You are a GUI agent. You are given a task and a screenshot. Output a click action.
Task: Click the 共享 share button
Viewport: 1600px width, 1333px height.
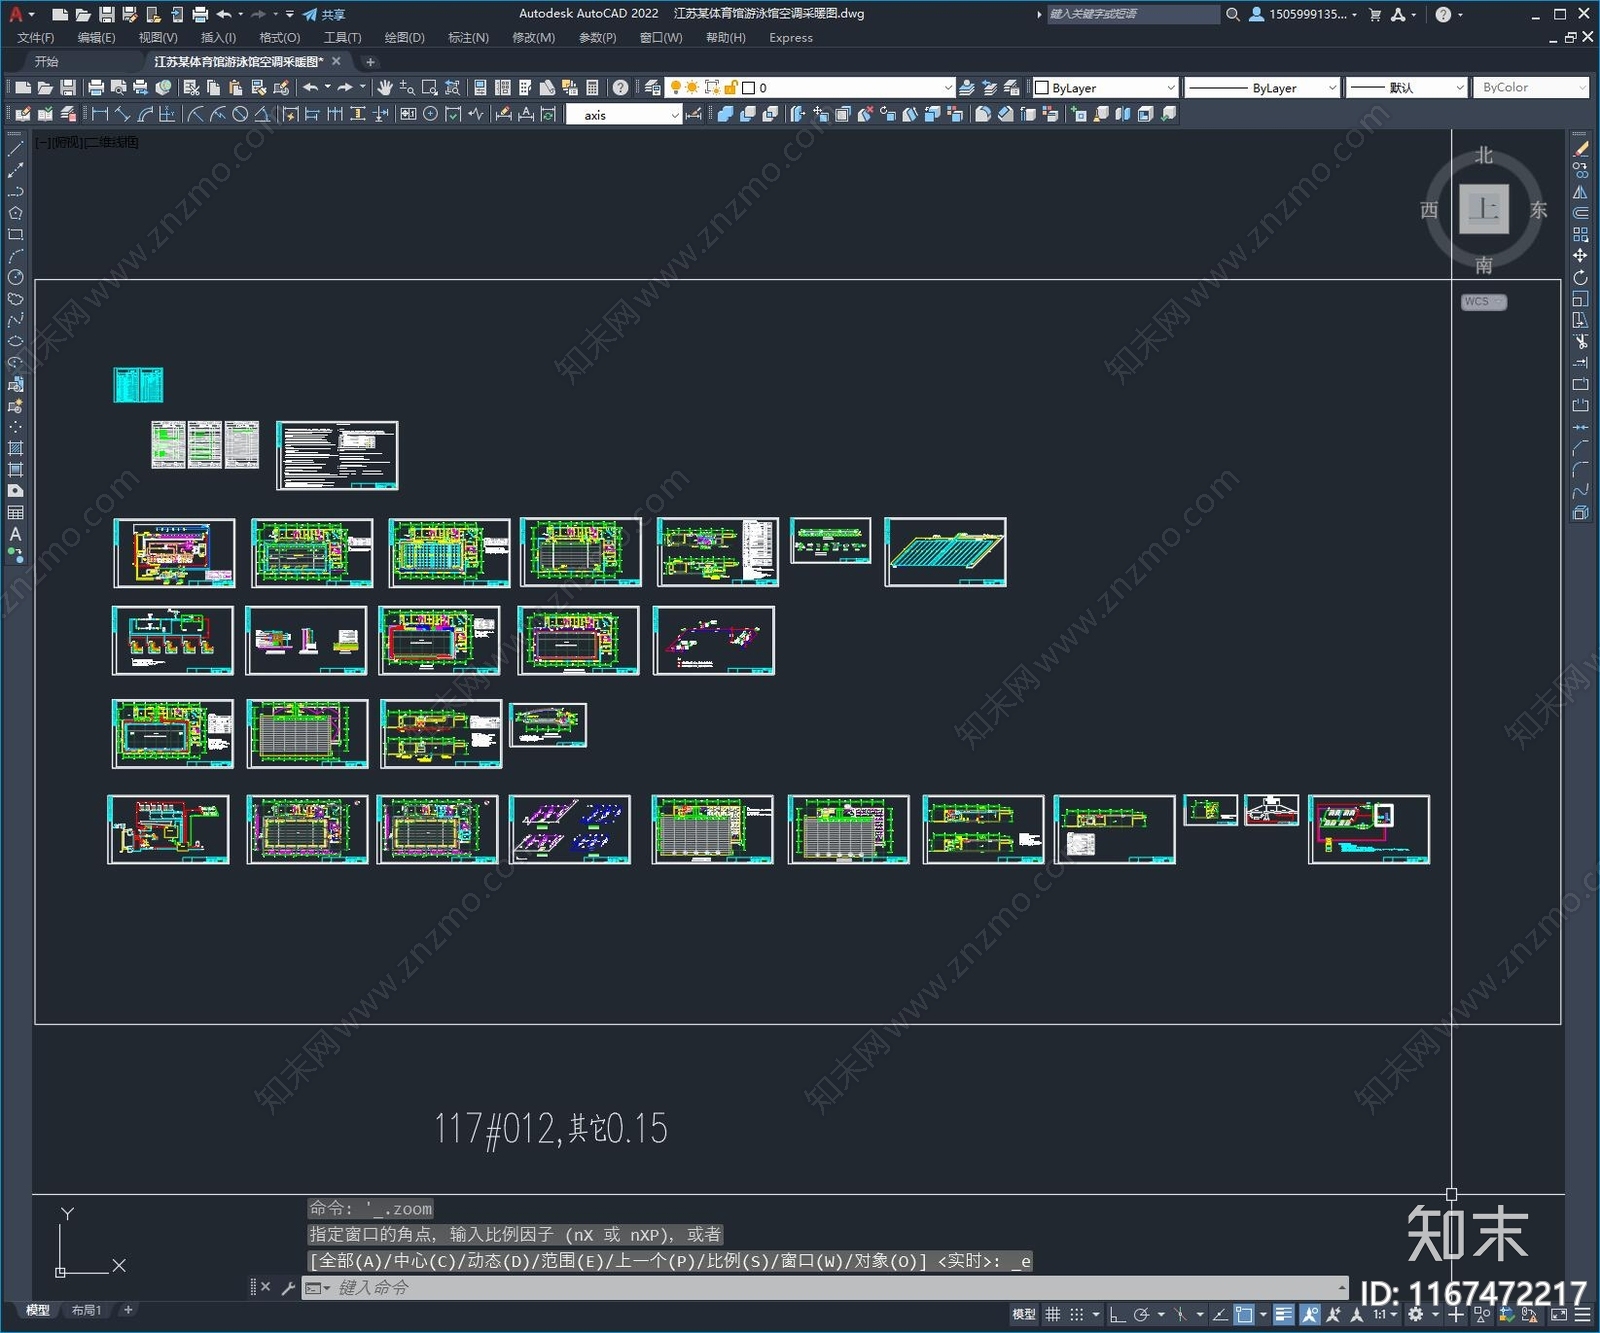(325, 14)
